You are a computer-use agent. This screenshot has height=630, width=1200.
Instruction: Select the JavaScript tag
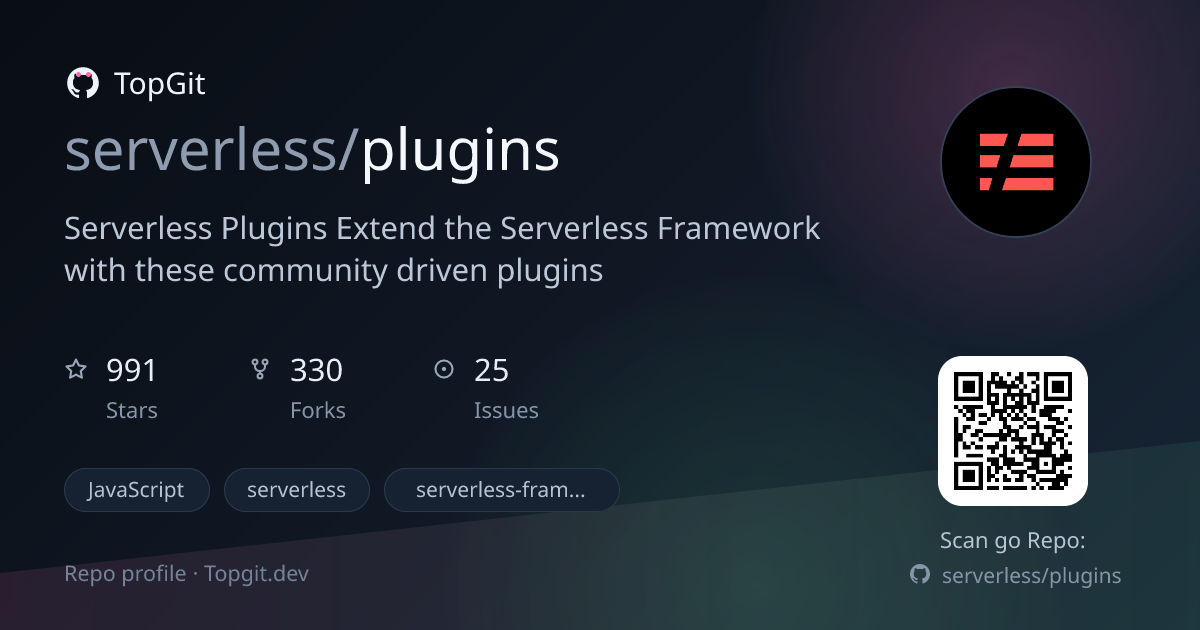click(137, 490)
